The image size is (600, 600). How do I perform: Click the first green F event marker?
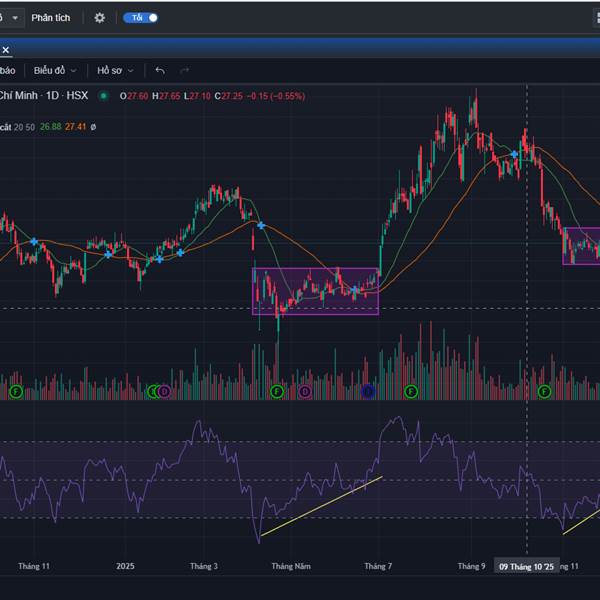point(16,391)
